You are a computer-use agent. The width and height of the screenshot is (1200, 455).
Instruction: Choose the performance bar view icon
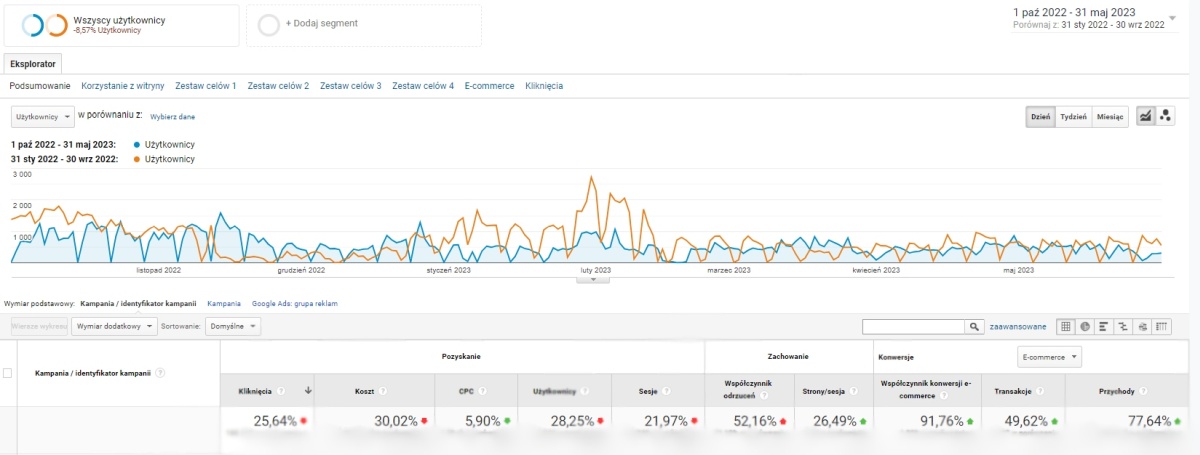pos(1104,326)
